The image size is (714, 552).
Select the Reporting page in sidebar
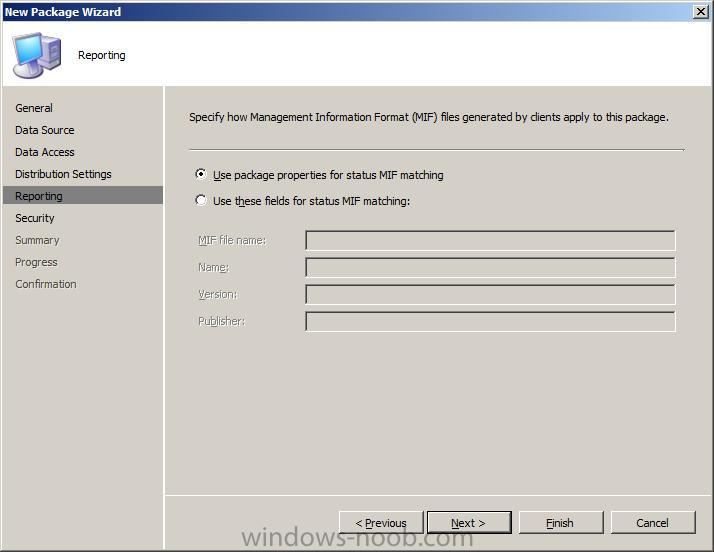(x=83, y=195)
